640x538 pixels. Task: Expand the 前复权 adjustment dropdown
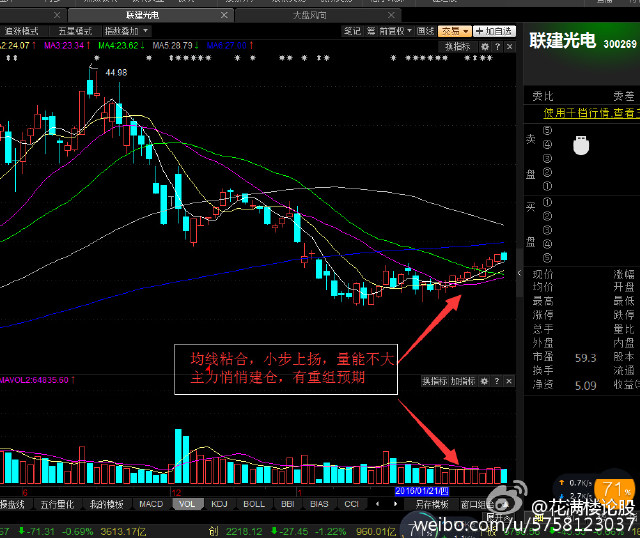point(396,31)
